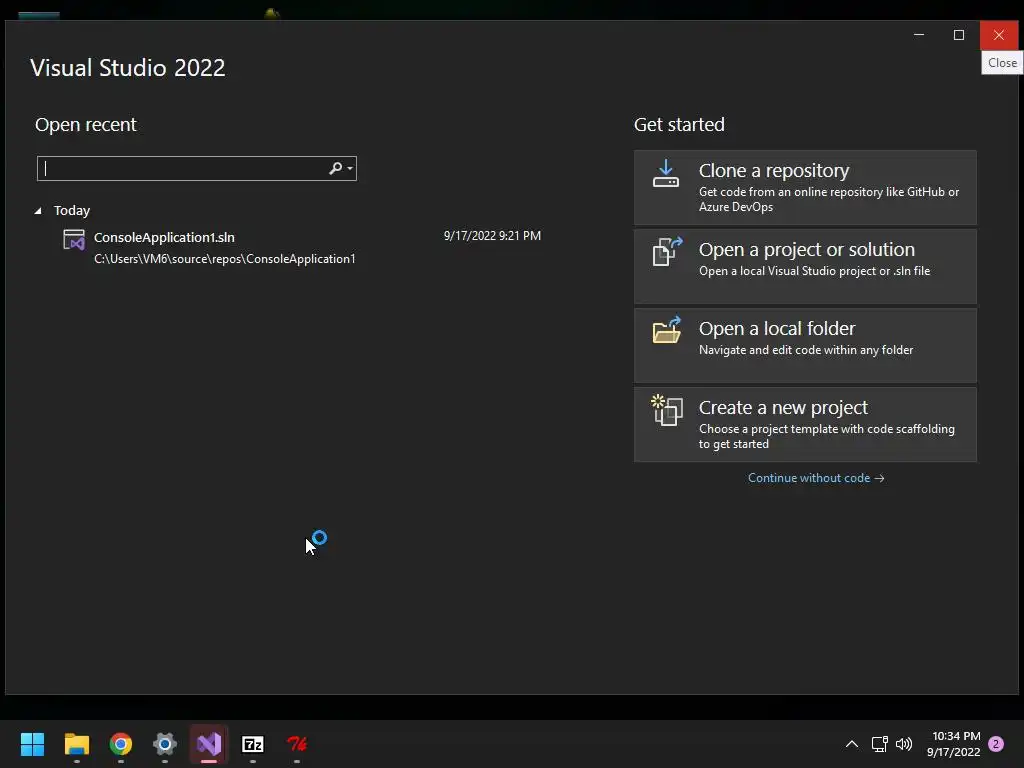Choose Open a project or solution
The width and height of the screenshot is (1024, 768).
(805, 266)
